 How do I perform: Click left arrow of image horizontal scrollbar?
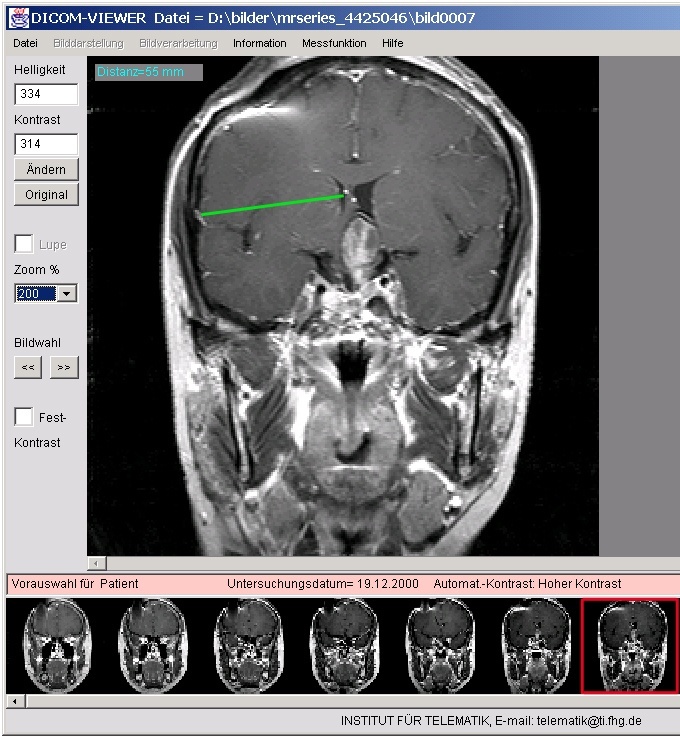[x=95, y=564]
